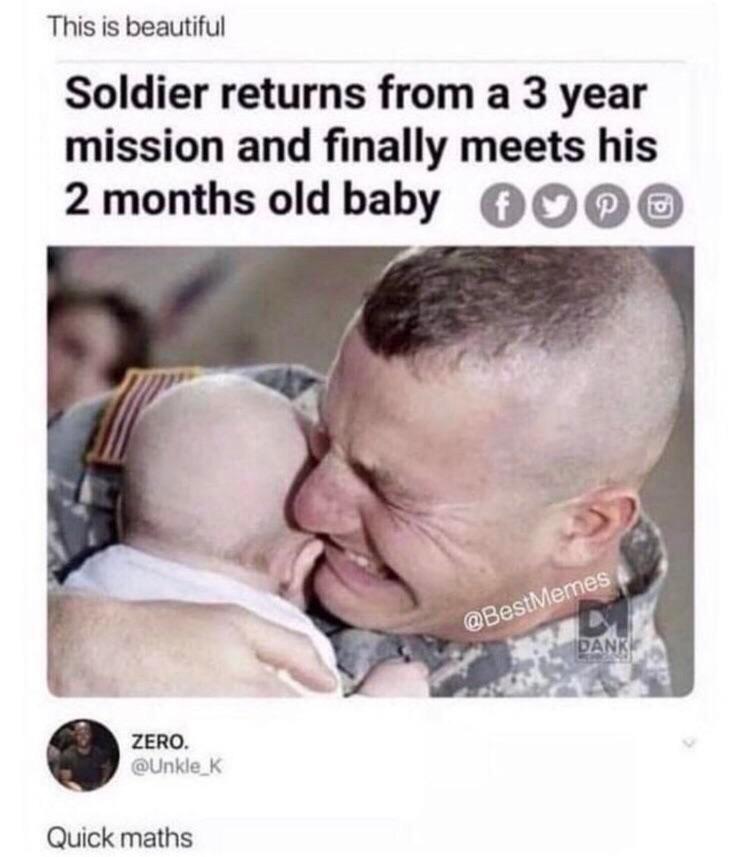This screenshot has height=857, width=750.
Task: Click the Instagram share icon
Action: pyautogui.click(x=660, y=206)
